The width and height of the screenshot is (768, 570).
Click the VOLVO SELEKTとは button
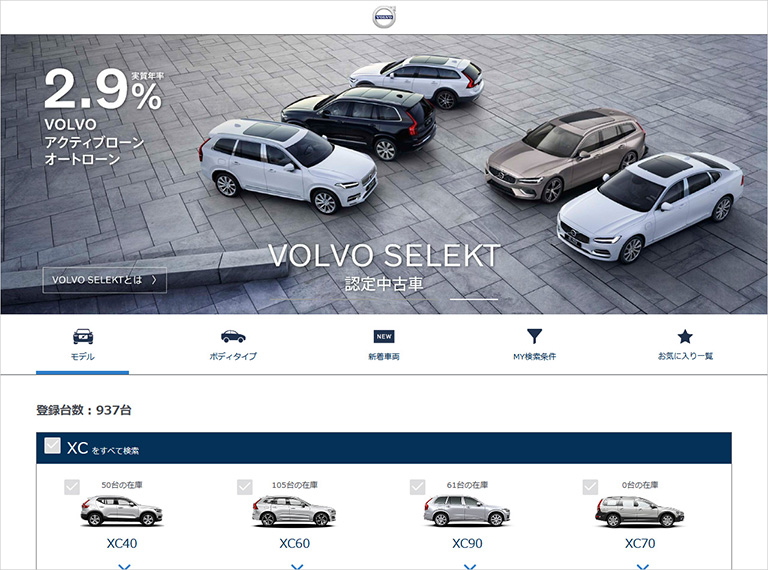click(x=104, y=280)
